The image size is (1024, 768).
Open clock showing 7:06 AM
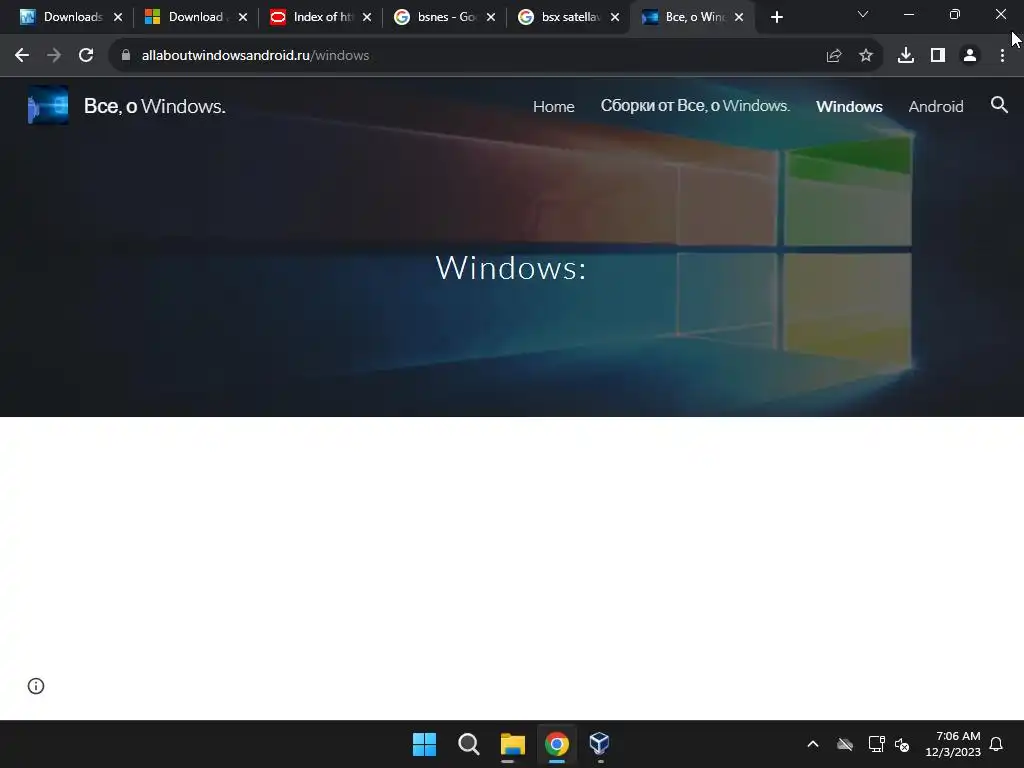[x=953, y=744]
